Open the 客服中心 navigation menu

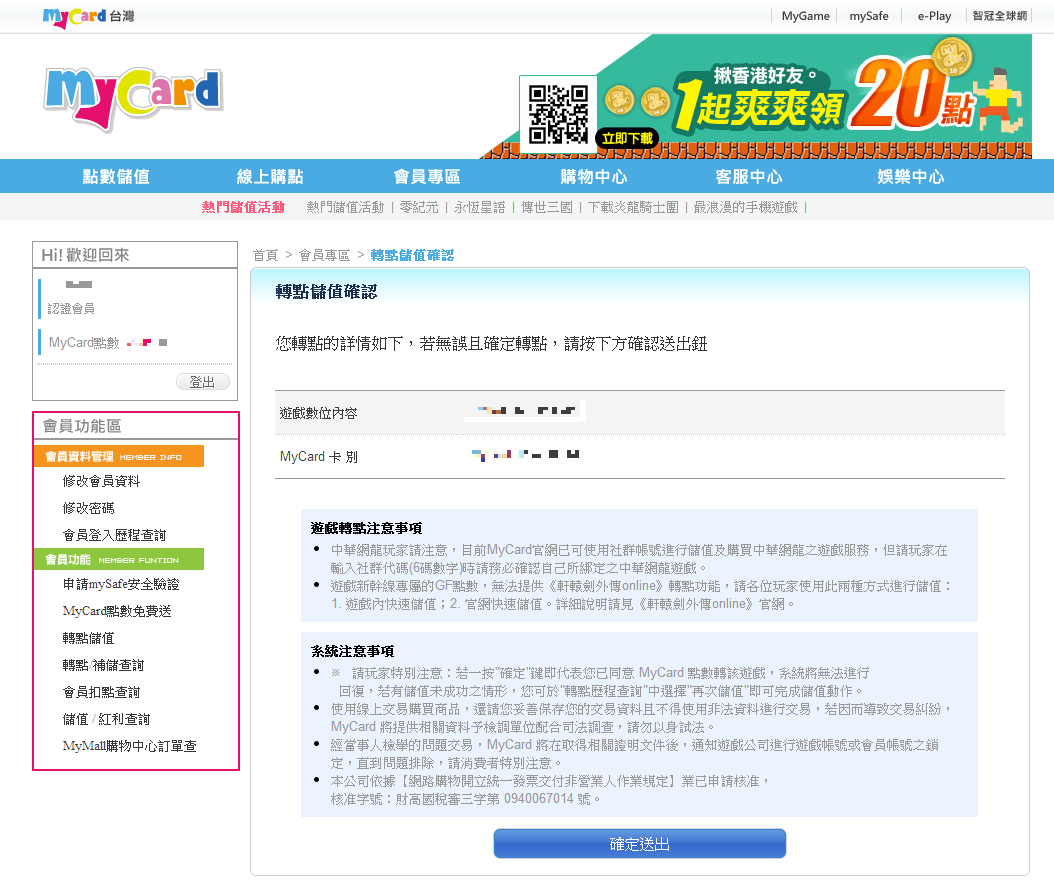point(749,177)
